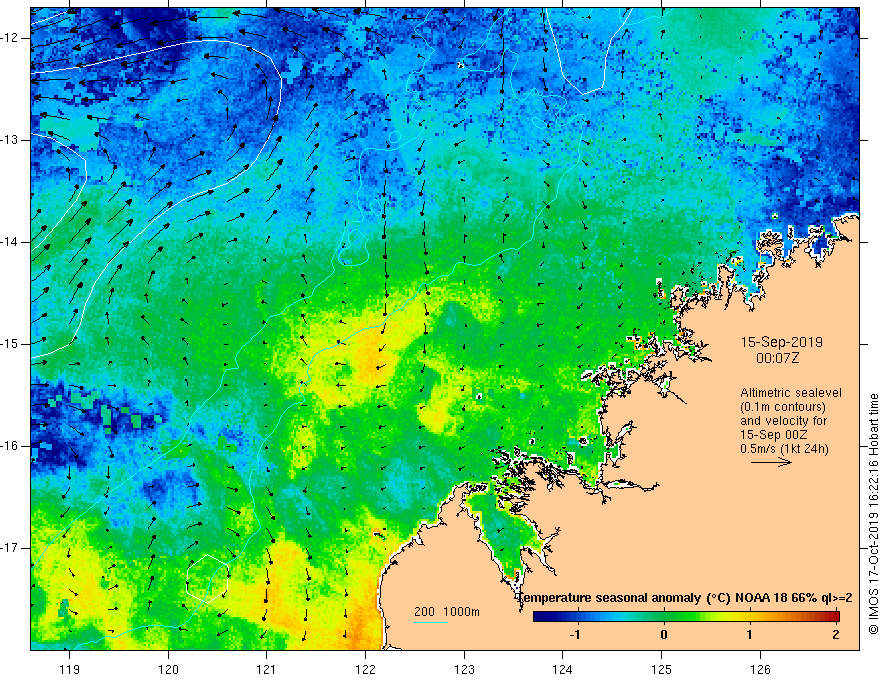Viewport: 880px width, 680px height.
Task: Click the white hexagonal contour near 120.4E 17.3S
Action: pos(208,578)
